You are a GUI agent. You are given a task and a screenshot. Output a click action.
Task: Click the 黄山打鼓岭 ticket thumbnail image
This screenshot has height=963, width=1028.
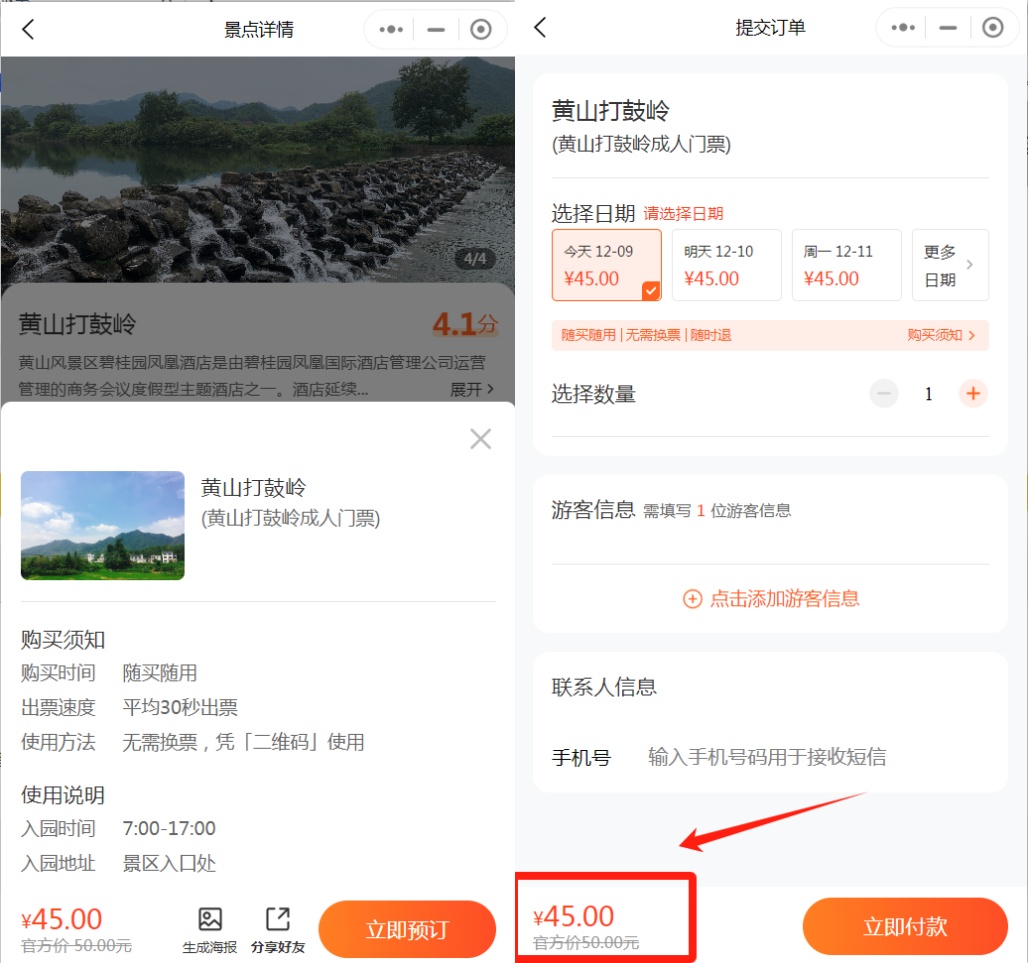103,525
